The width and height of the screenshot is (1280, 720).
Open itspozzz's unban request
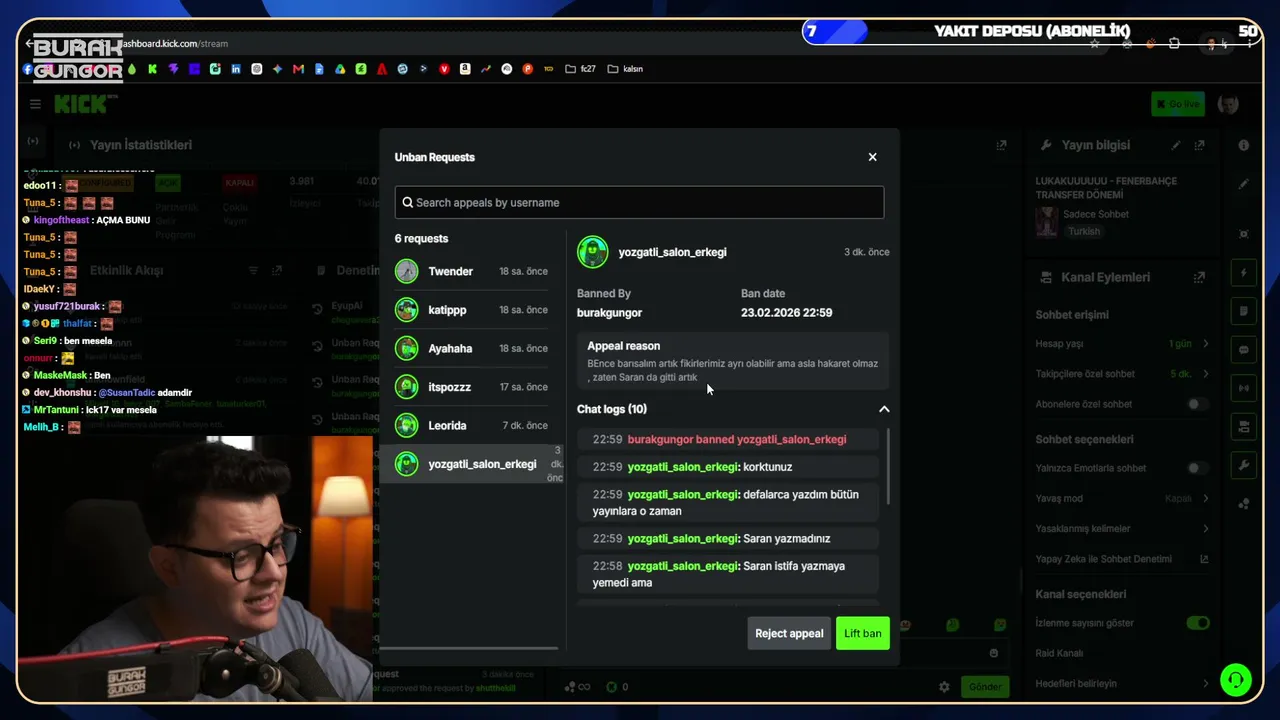pyautogui.click(x=471, y=387)
